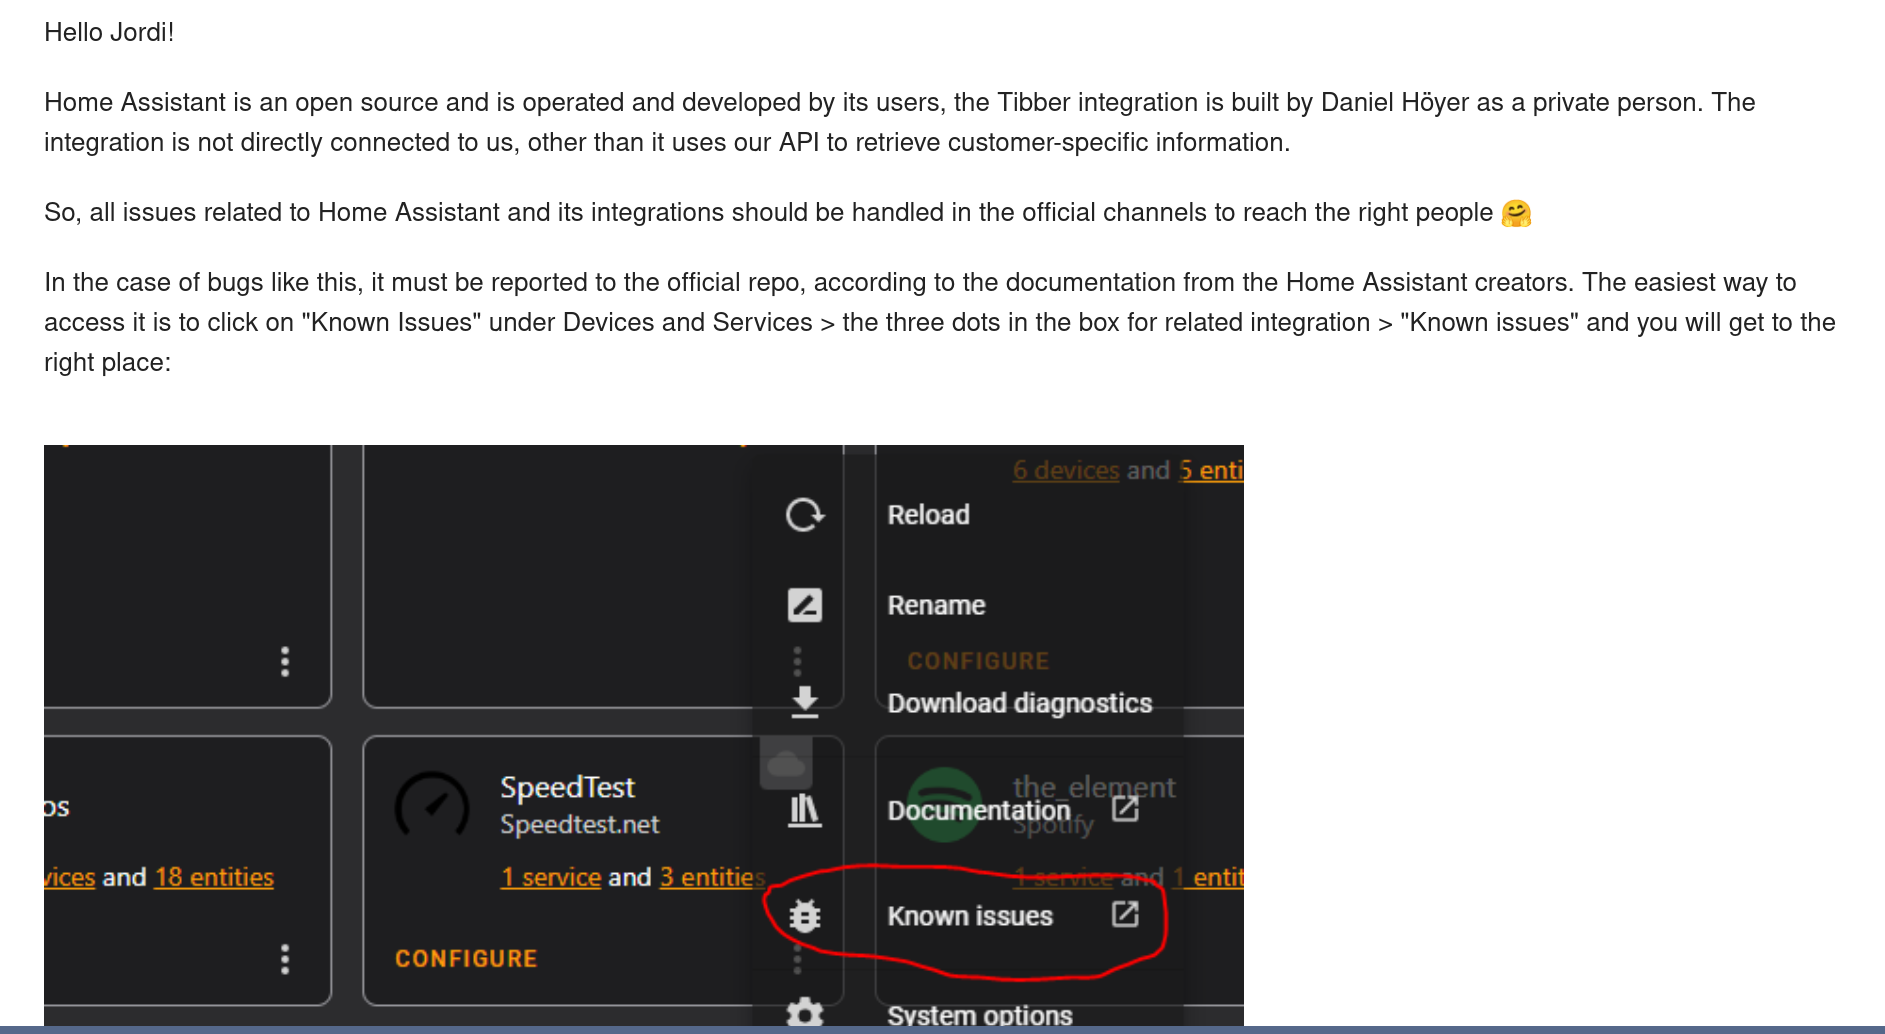Choose Reload from the context menu
1885x1034 pixels.
[928, 515]
